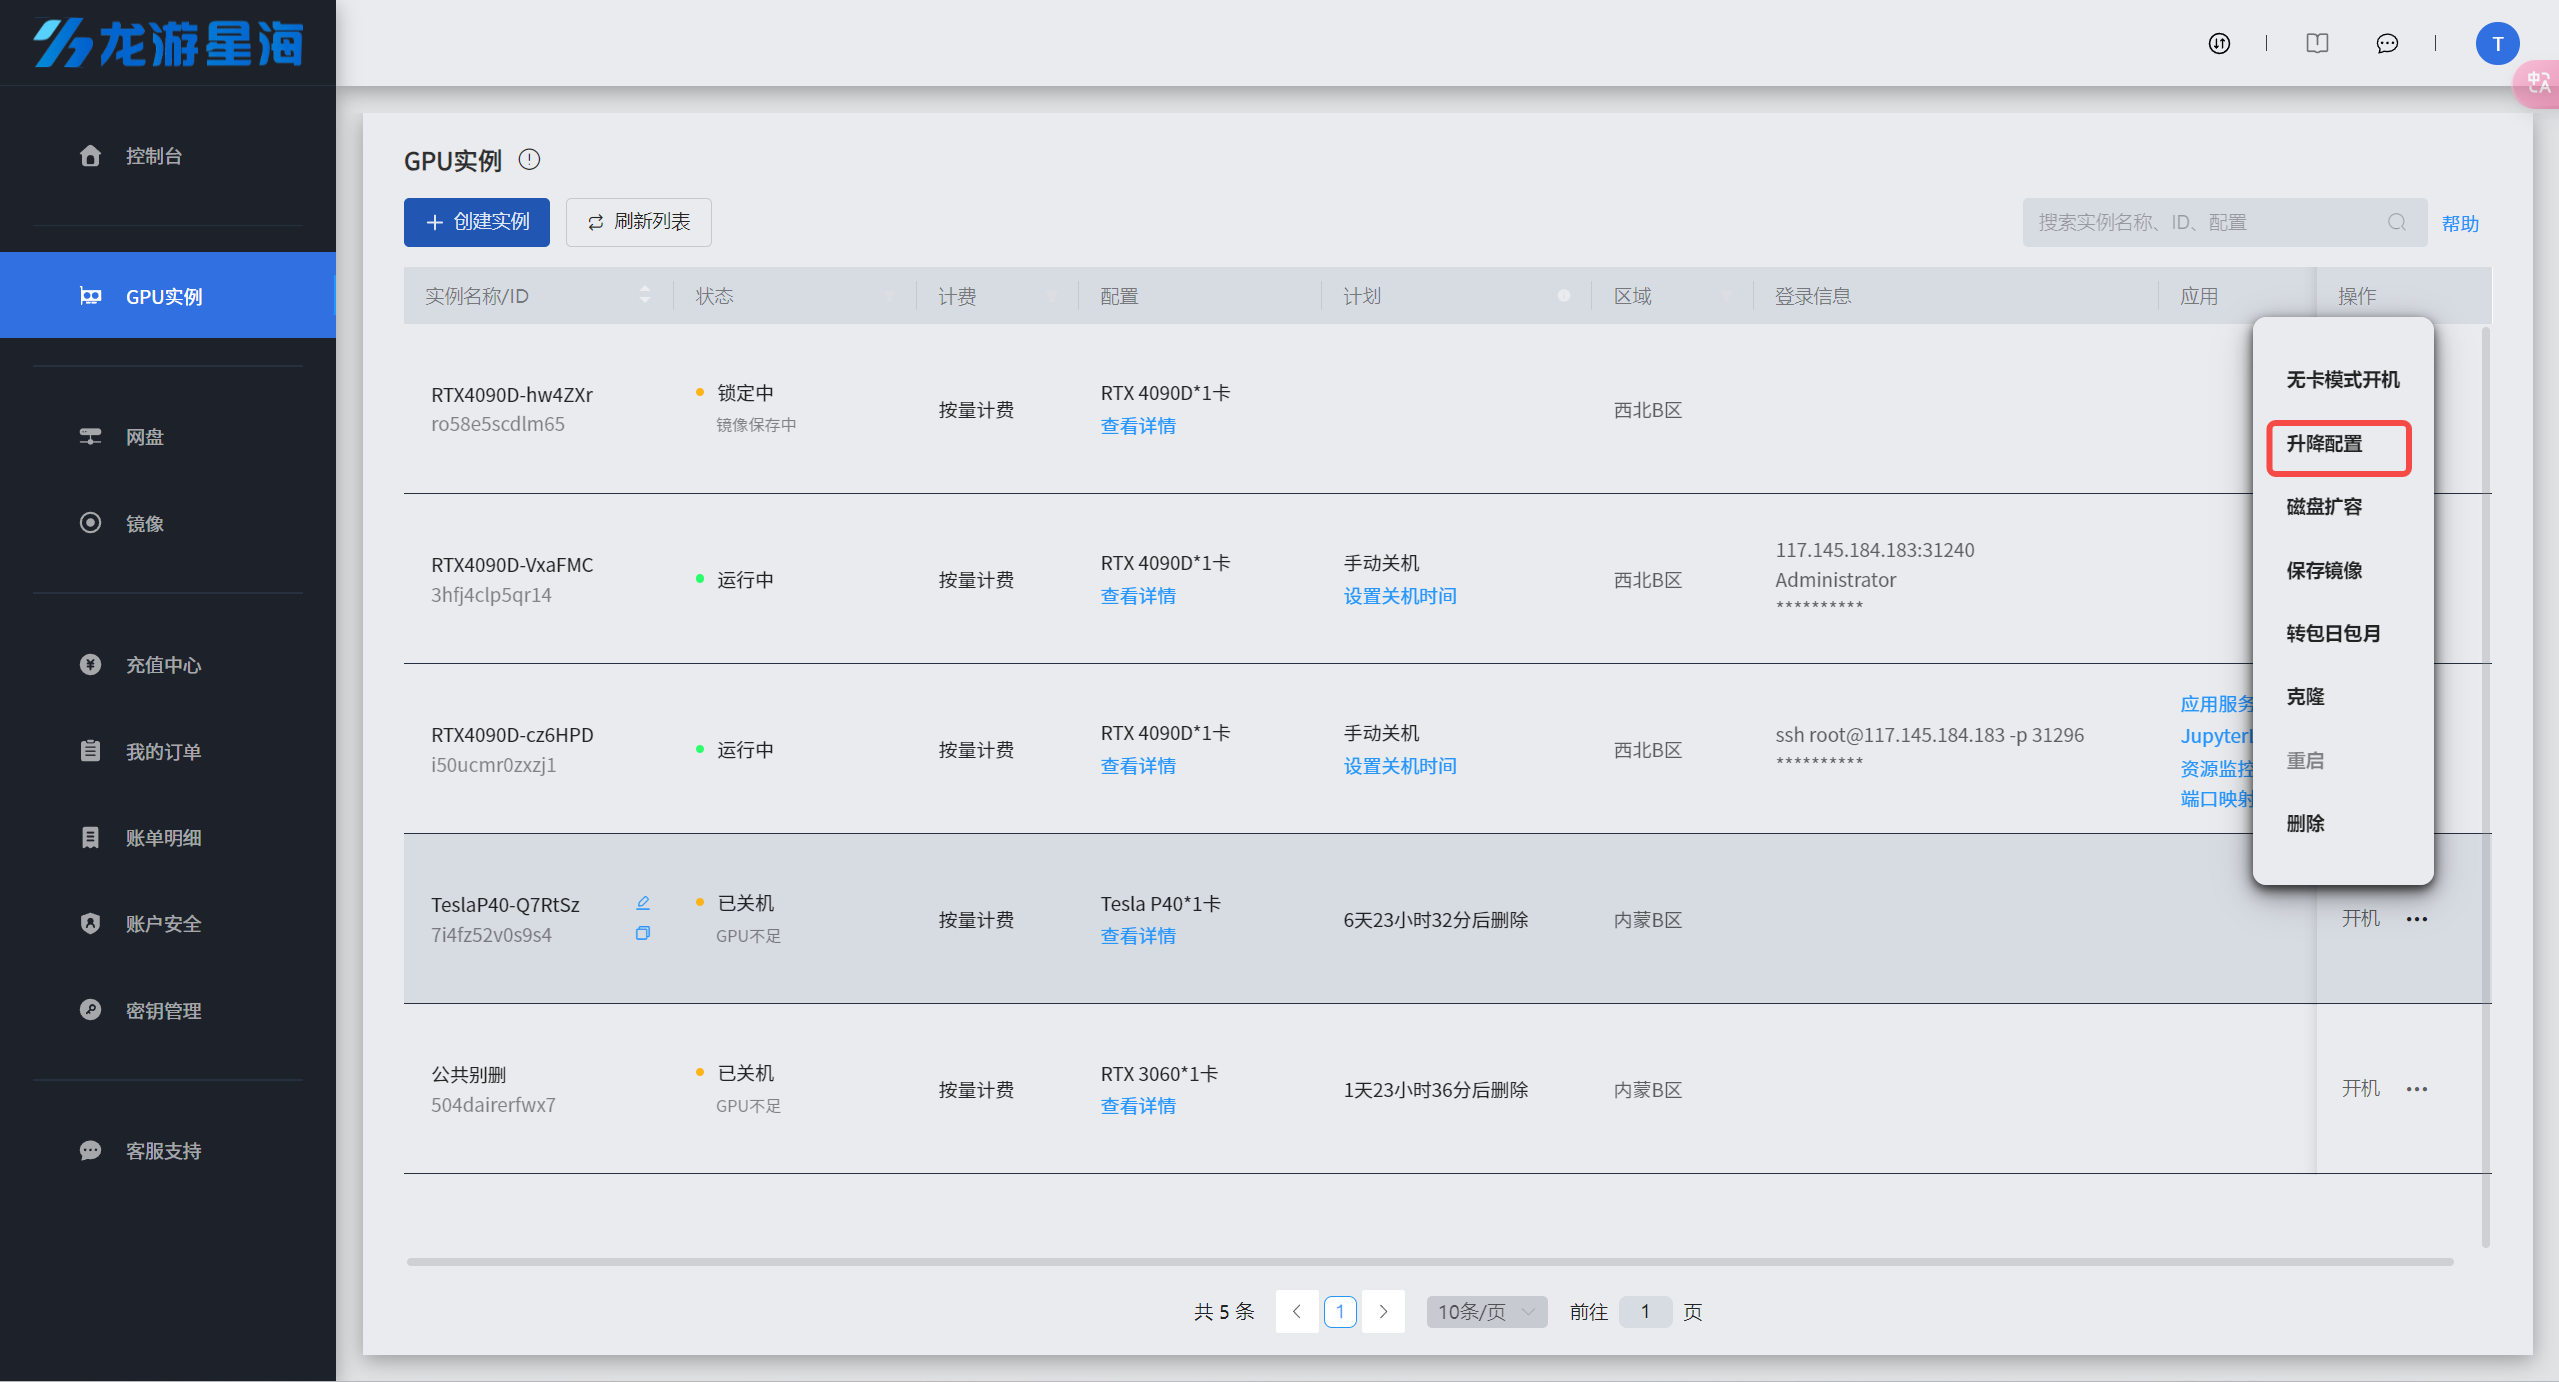Click the edit pencil icon beside TeslaP40-Q7RtSz
The image size is (2559, 1382).
643,903
